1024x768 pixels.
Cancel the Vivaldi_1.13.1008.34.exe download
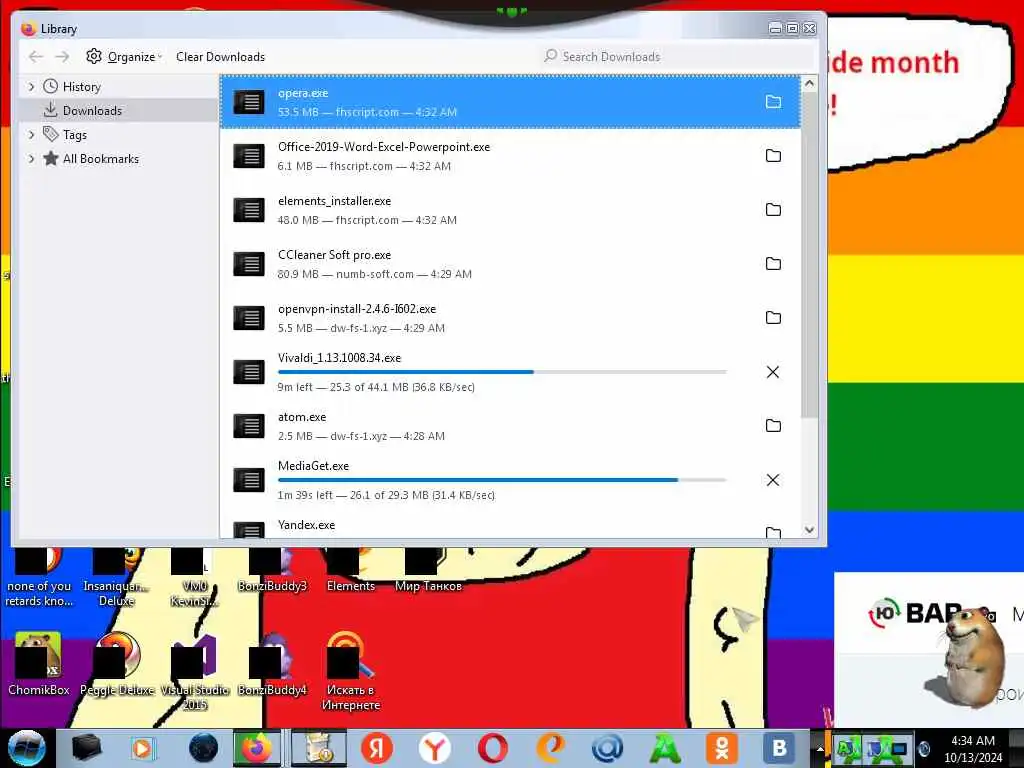click(773, 372)
